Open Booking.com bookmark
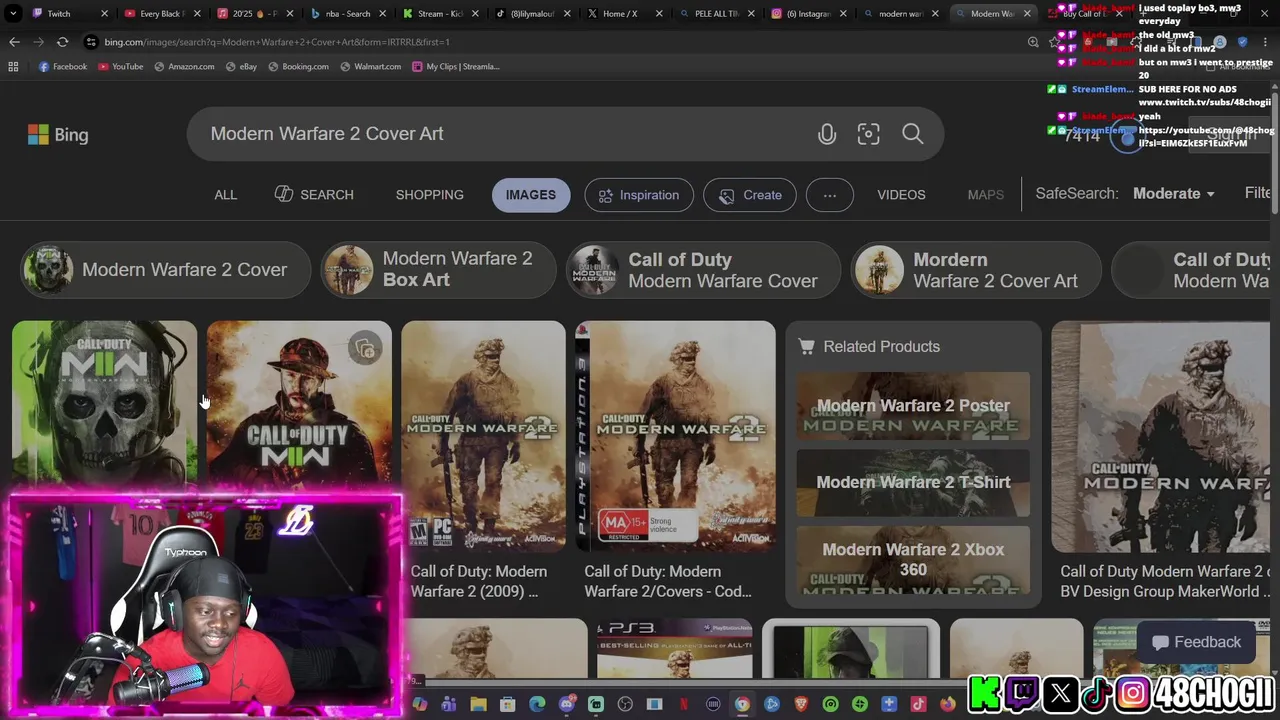The height and width of the screenshot is (720, 1280). (x=298, y=66)
